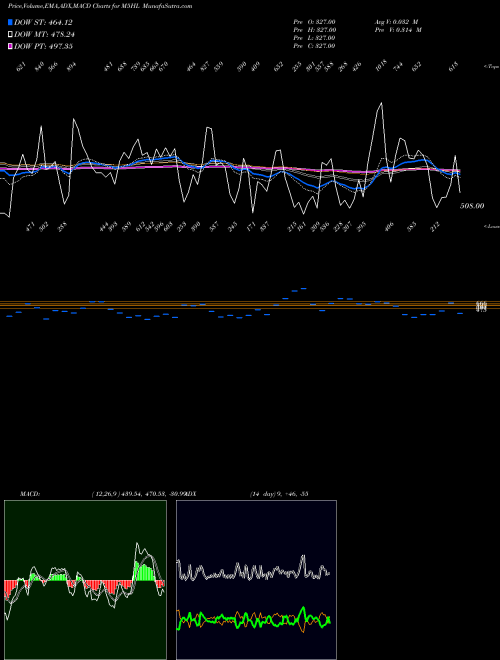Viewport: 500px width, 660px height.
Task: Click the 1018 top value label
Action: click(x=381, y=66)
